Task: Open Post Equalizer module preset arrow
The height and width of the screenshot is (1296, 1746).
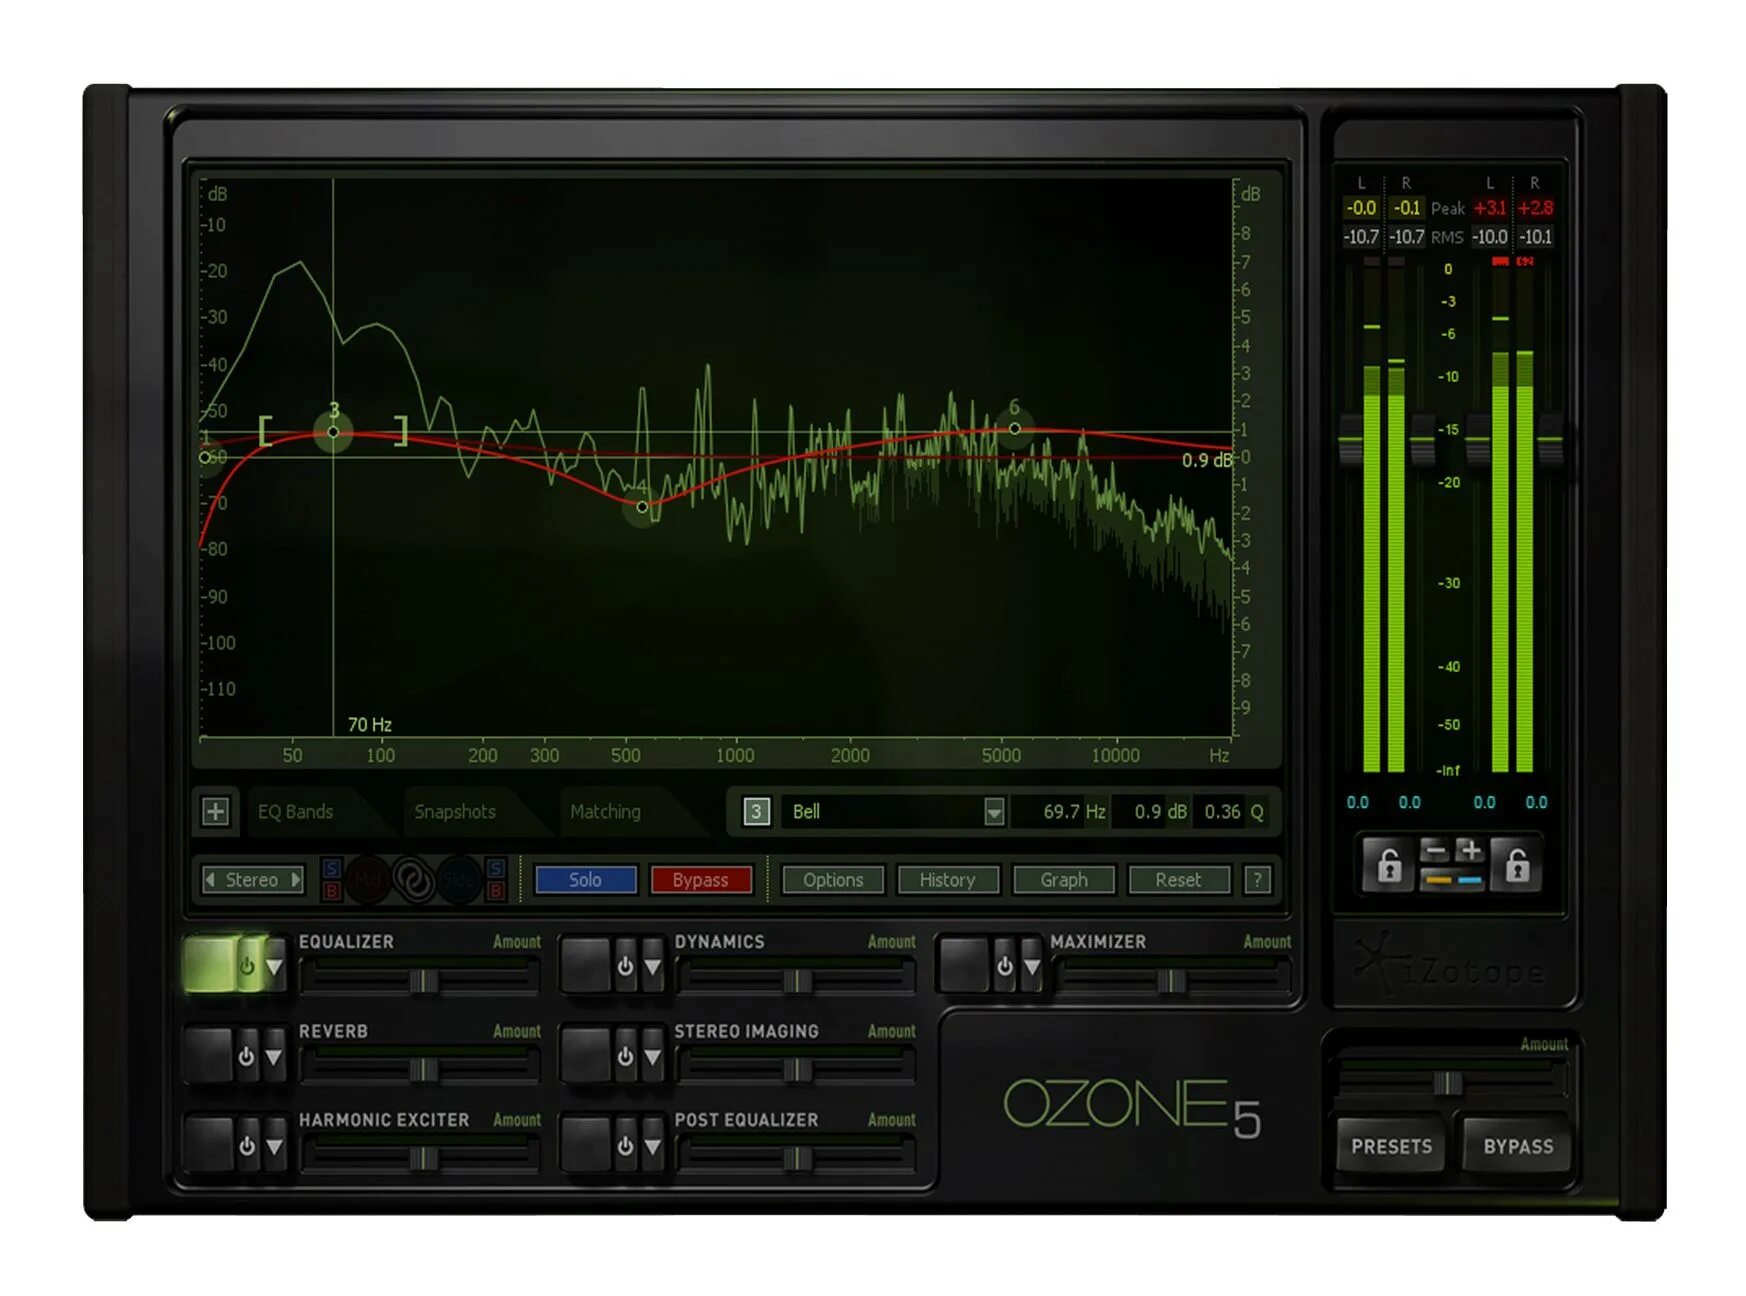Action: point(653,1146)
